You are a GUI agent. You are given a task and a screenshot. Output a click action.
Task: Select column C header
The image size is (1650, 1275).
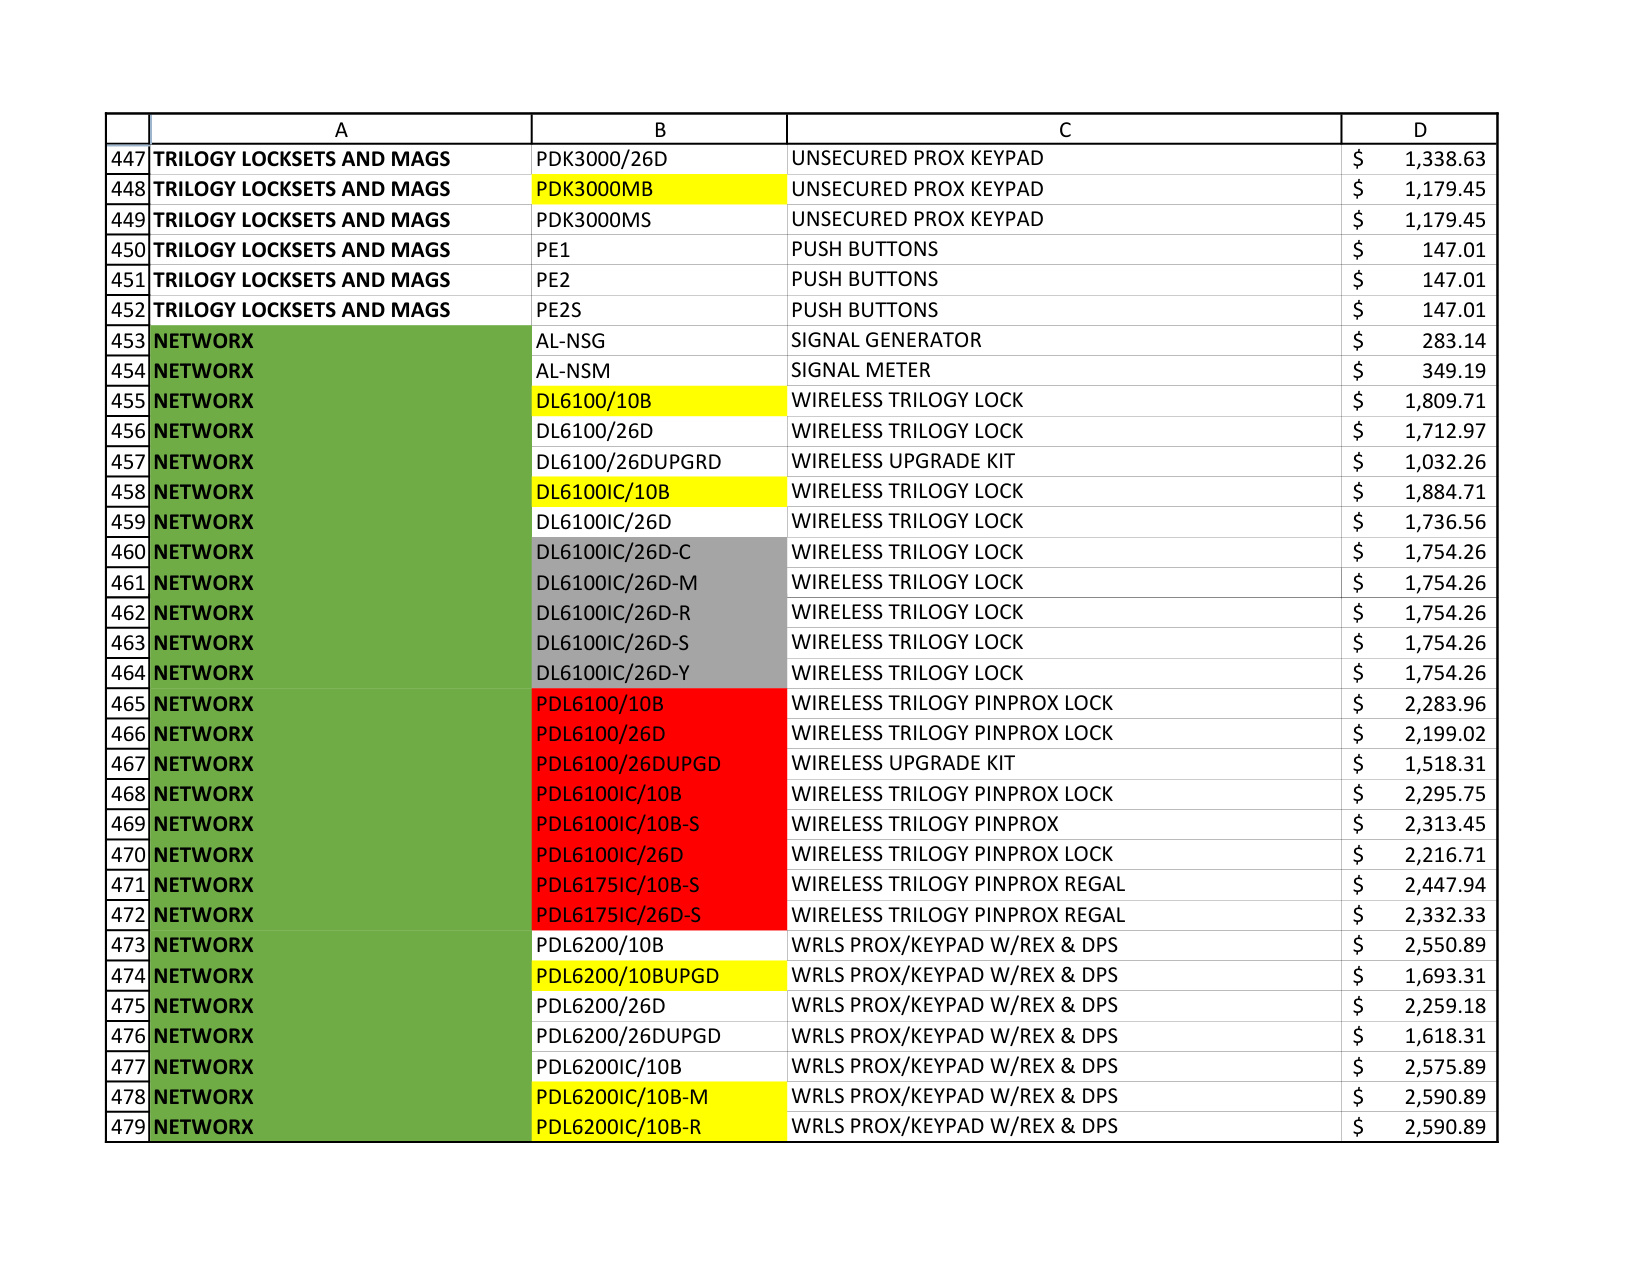(1064, 130)
